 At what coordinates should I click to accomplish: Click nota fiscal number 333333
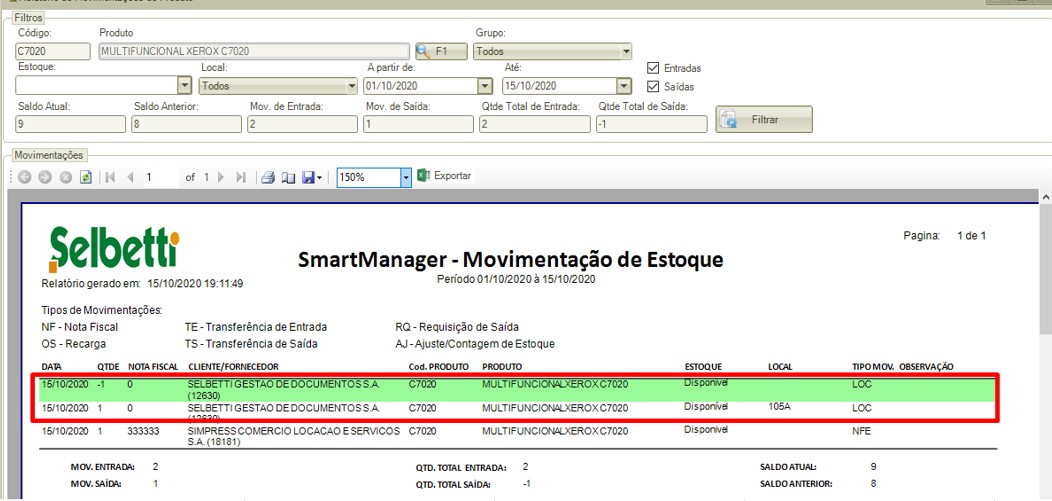point(144,431)
